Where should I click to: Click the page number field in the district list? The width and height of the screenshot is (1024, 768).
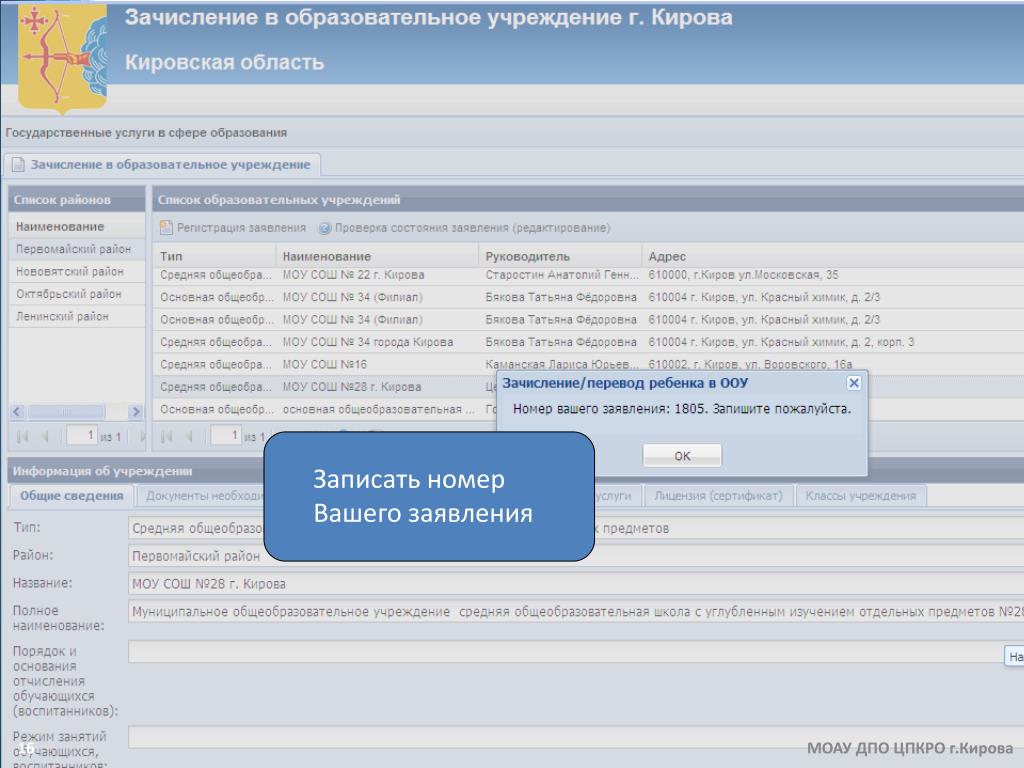point(82,435)
